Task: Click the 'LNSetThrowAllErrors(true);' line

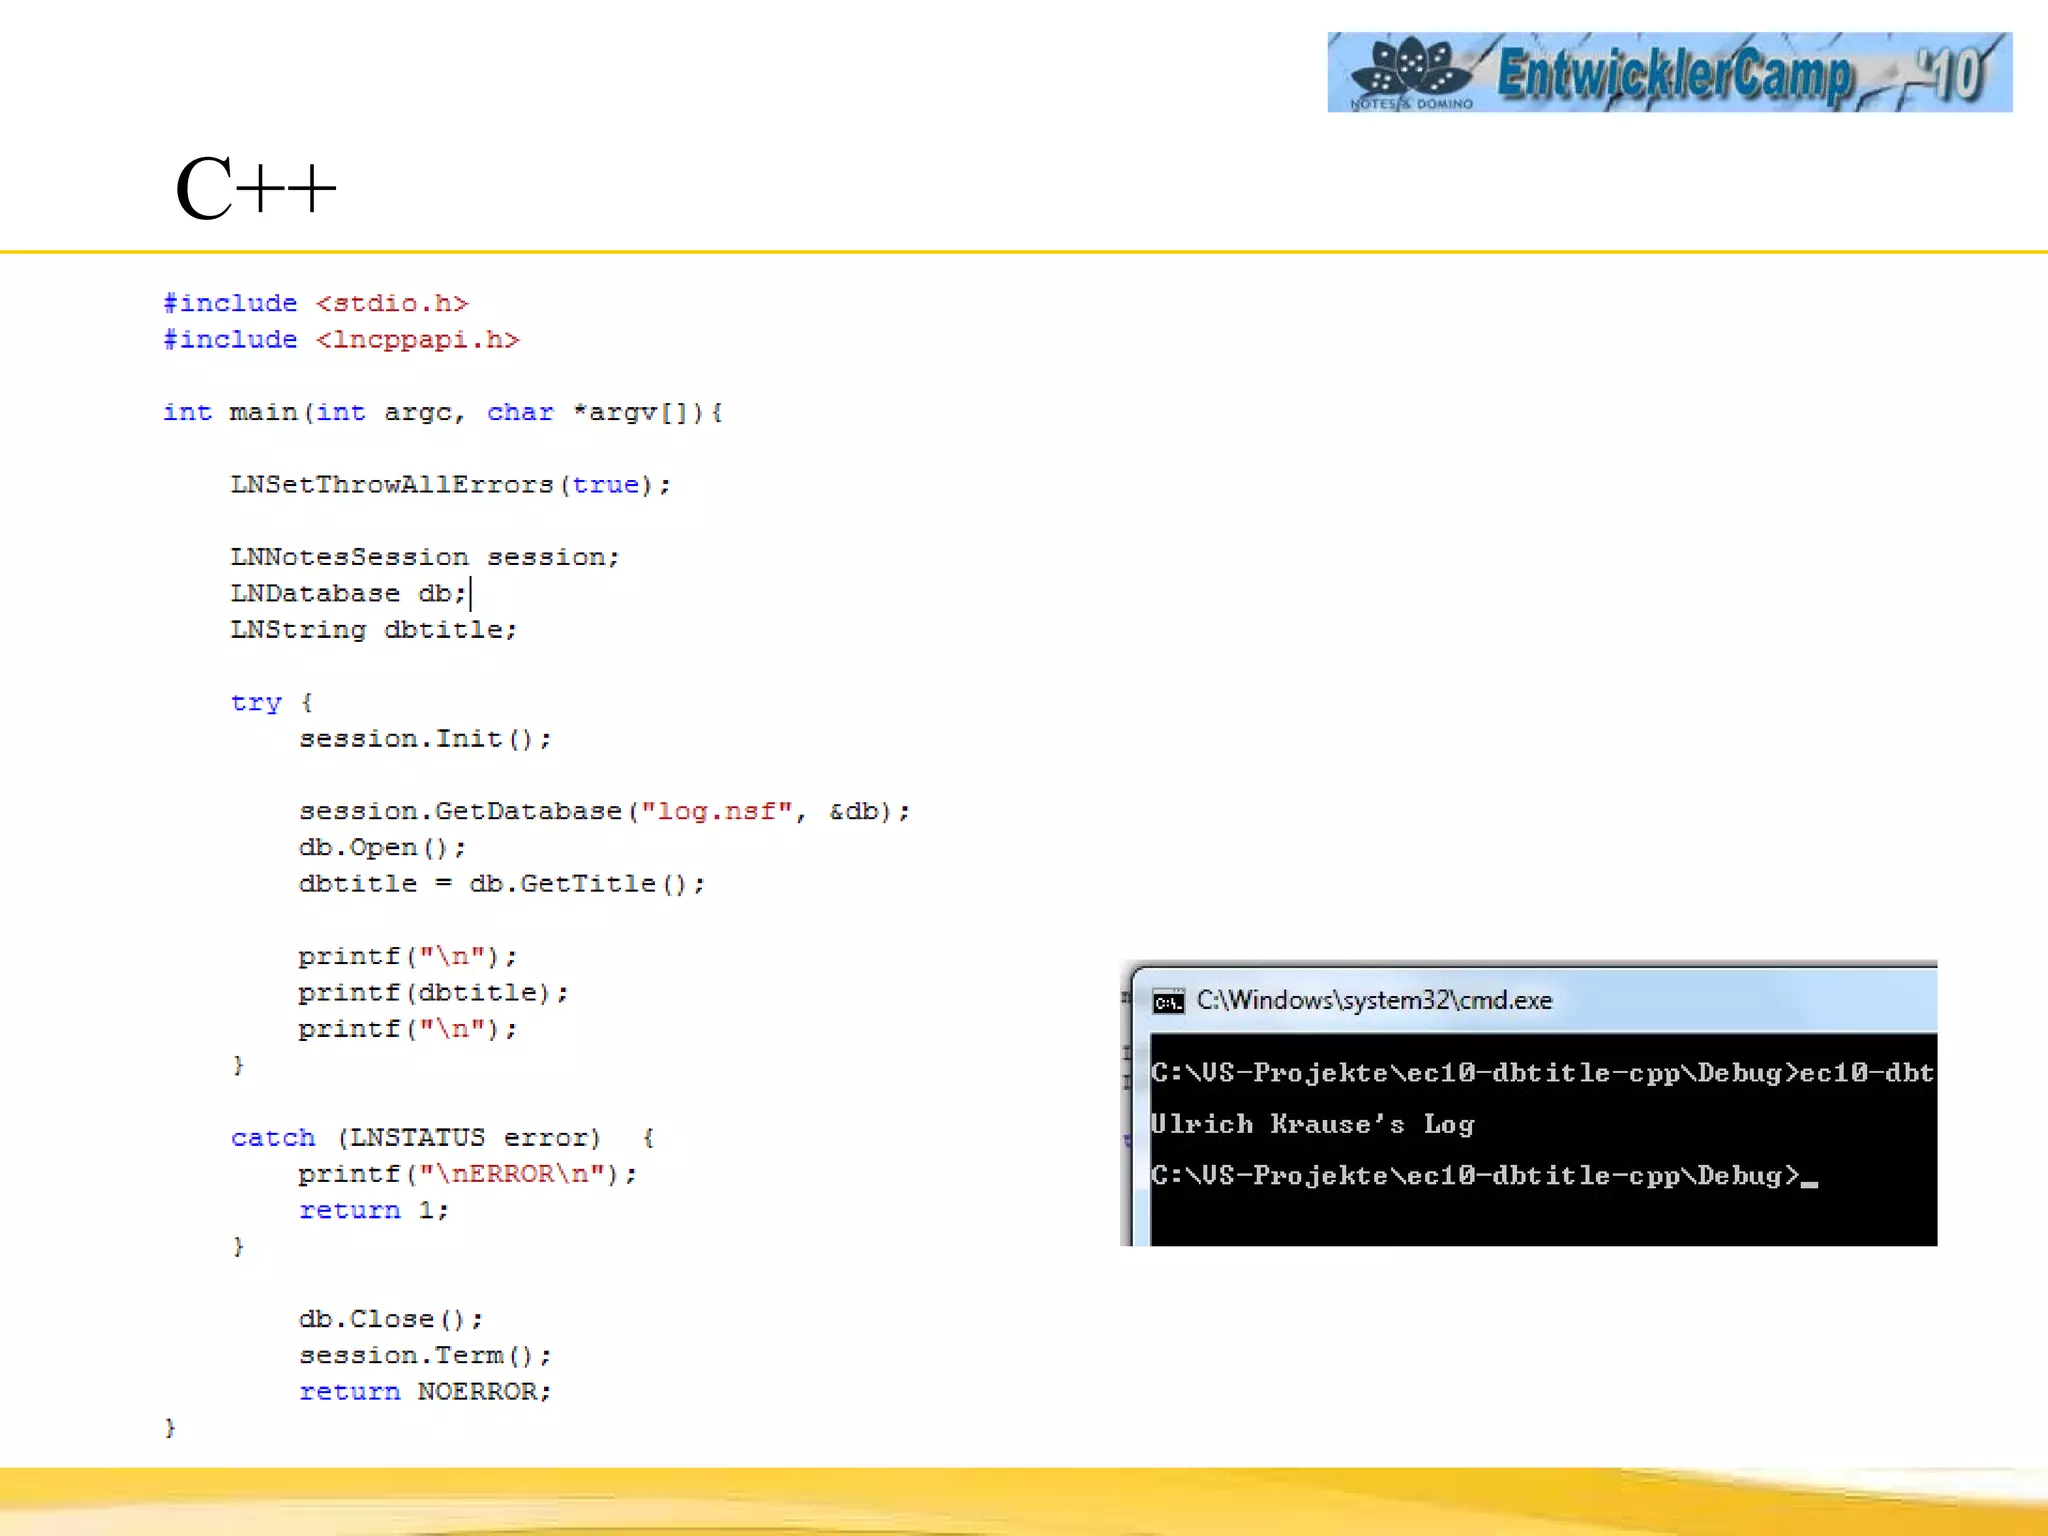Action: 451,485
